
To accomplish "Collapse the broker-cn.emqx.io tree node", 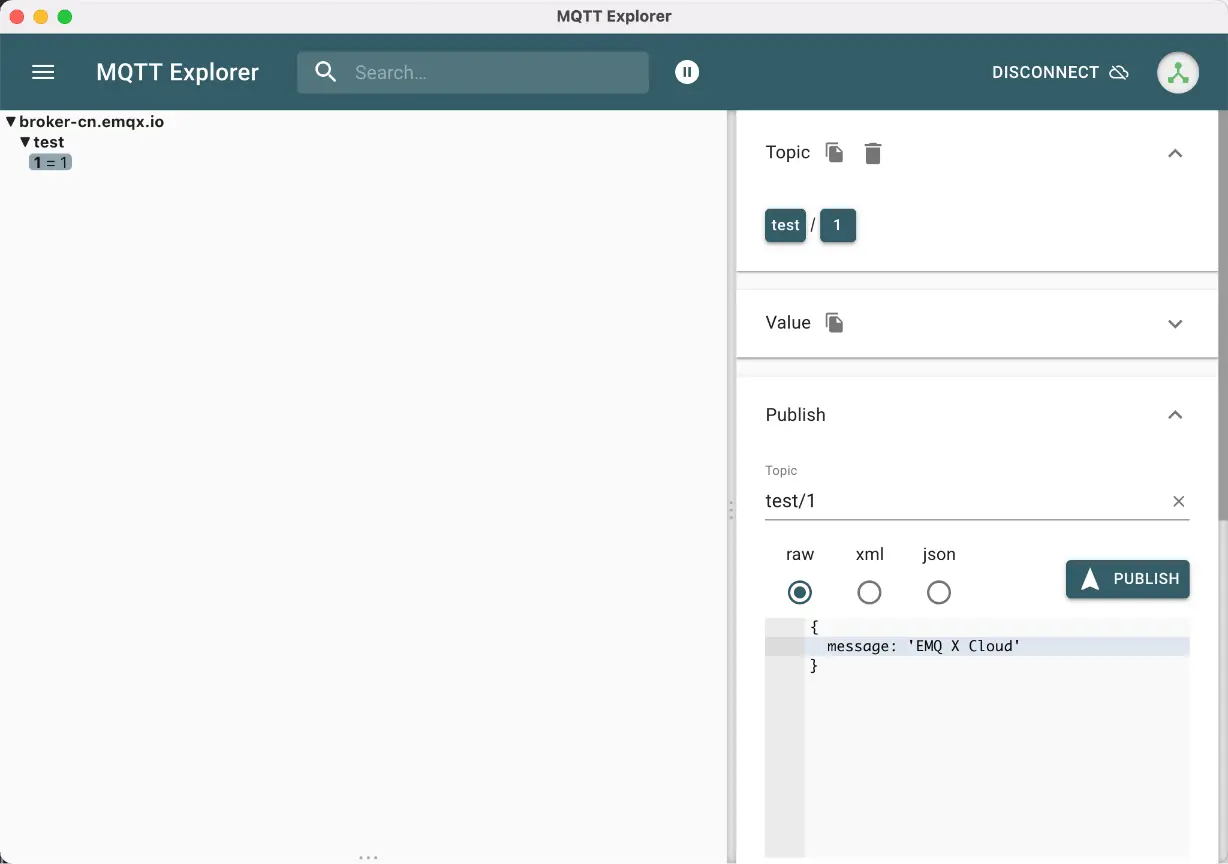I will [x=11, y=122].
